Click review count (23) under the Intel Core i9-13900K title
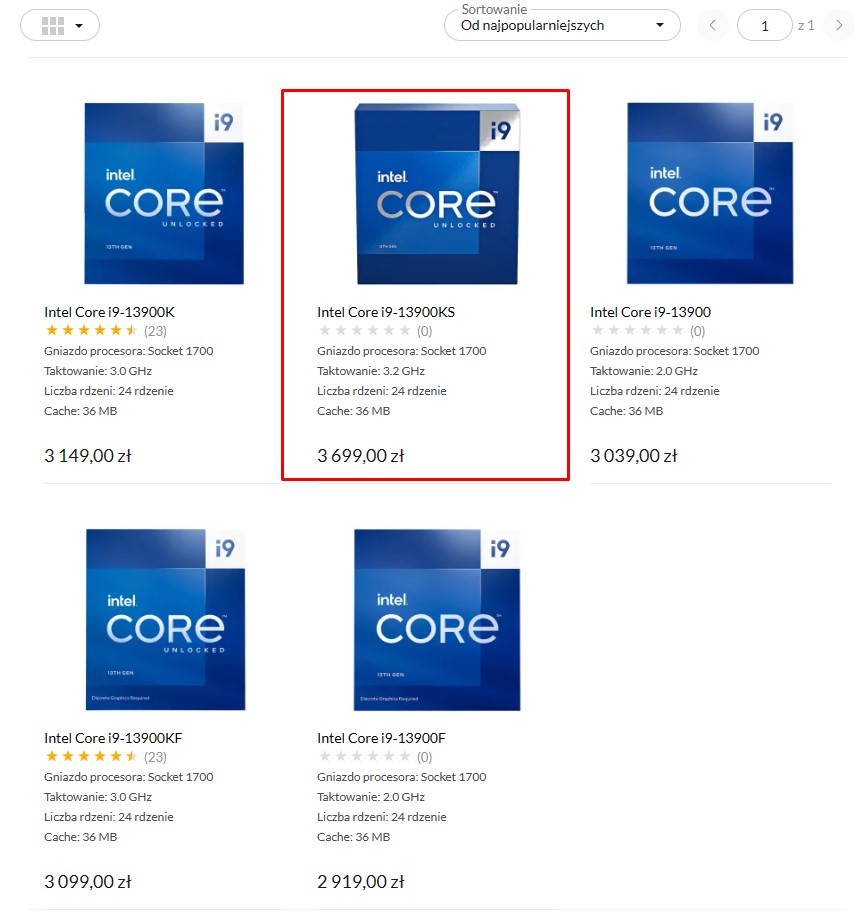This screenshot has height=916, width=865. pos(155,331)
